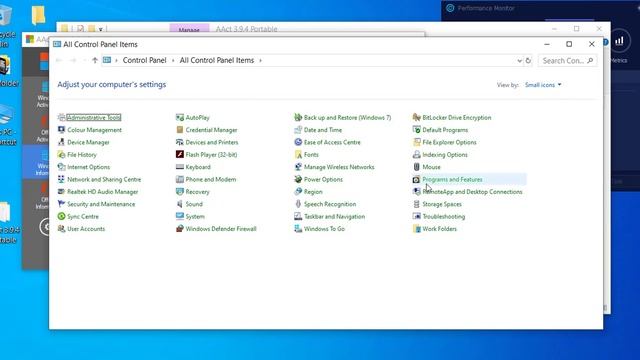Open the Keyboard icon
This screenshot has height=360, width=640.
click(180, 167)
